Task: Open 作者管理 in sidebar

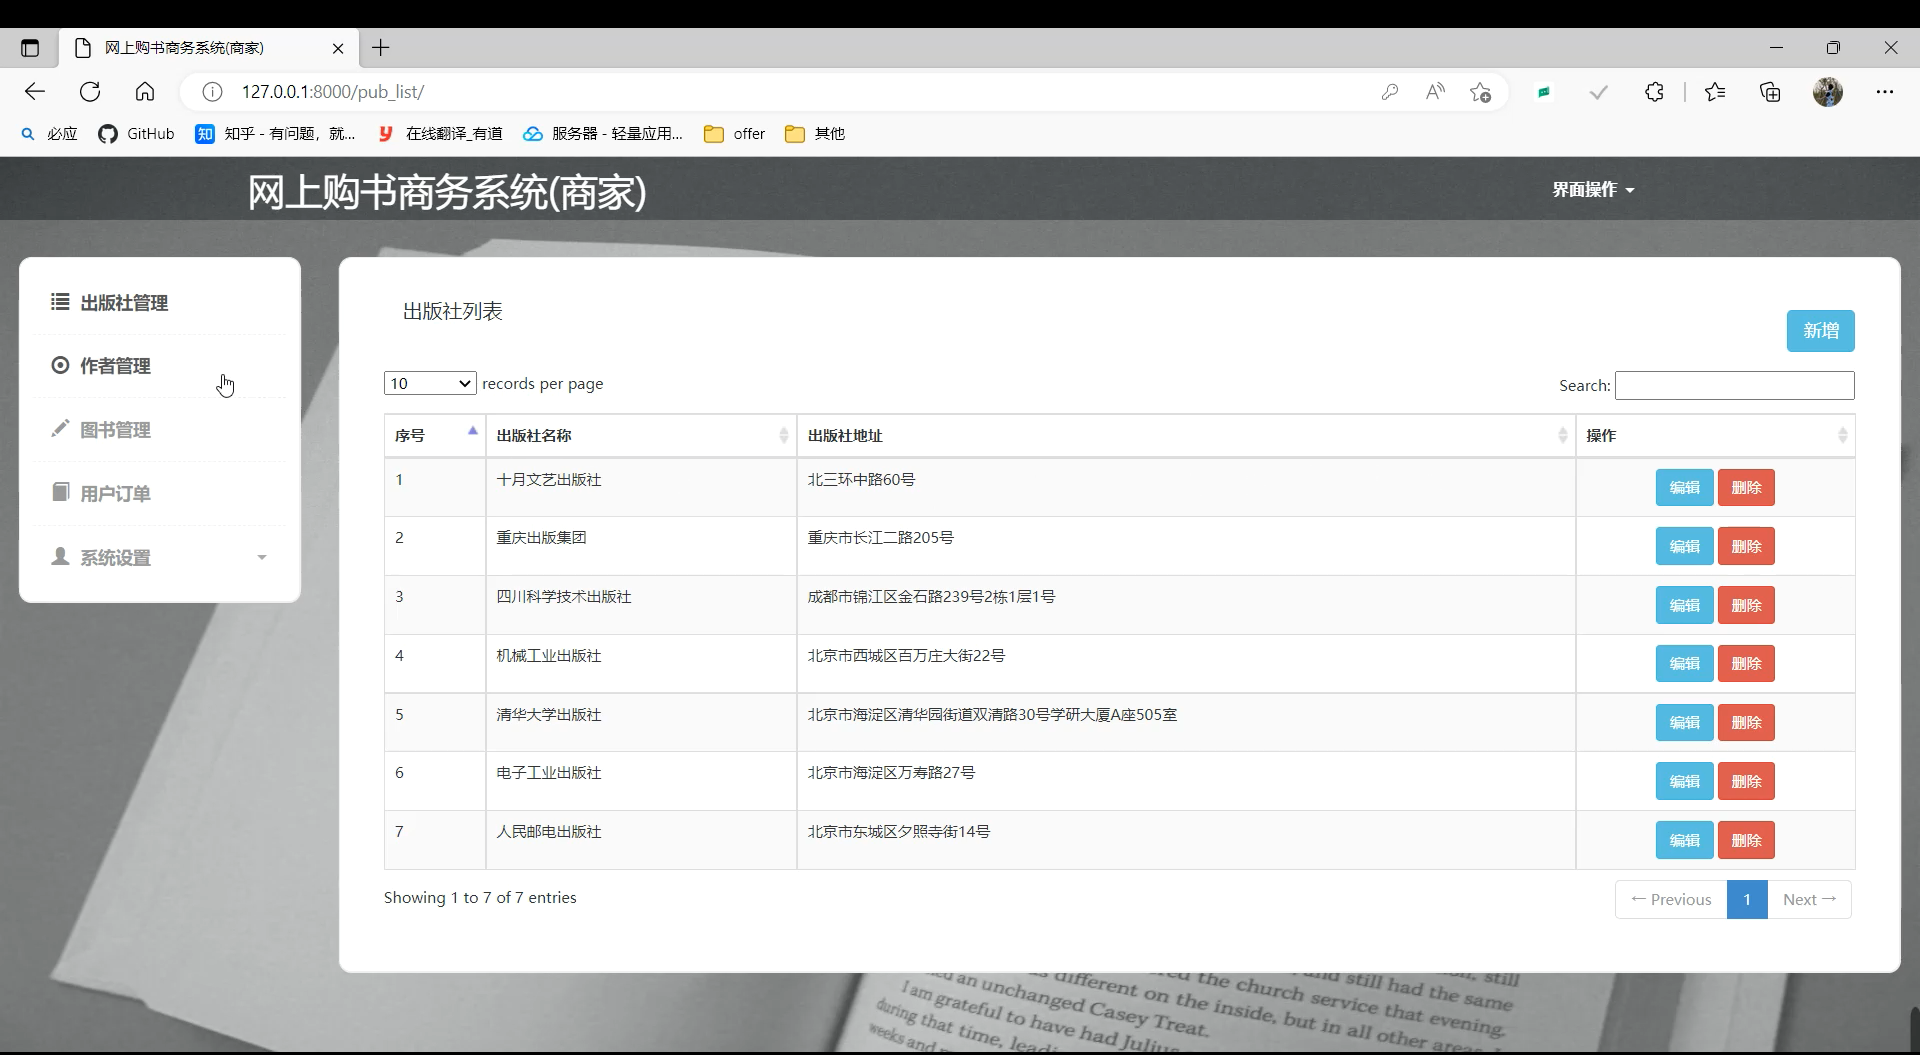Action: click(101, 366)
